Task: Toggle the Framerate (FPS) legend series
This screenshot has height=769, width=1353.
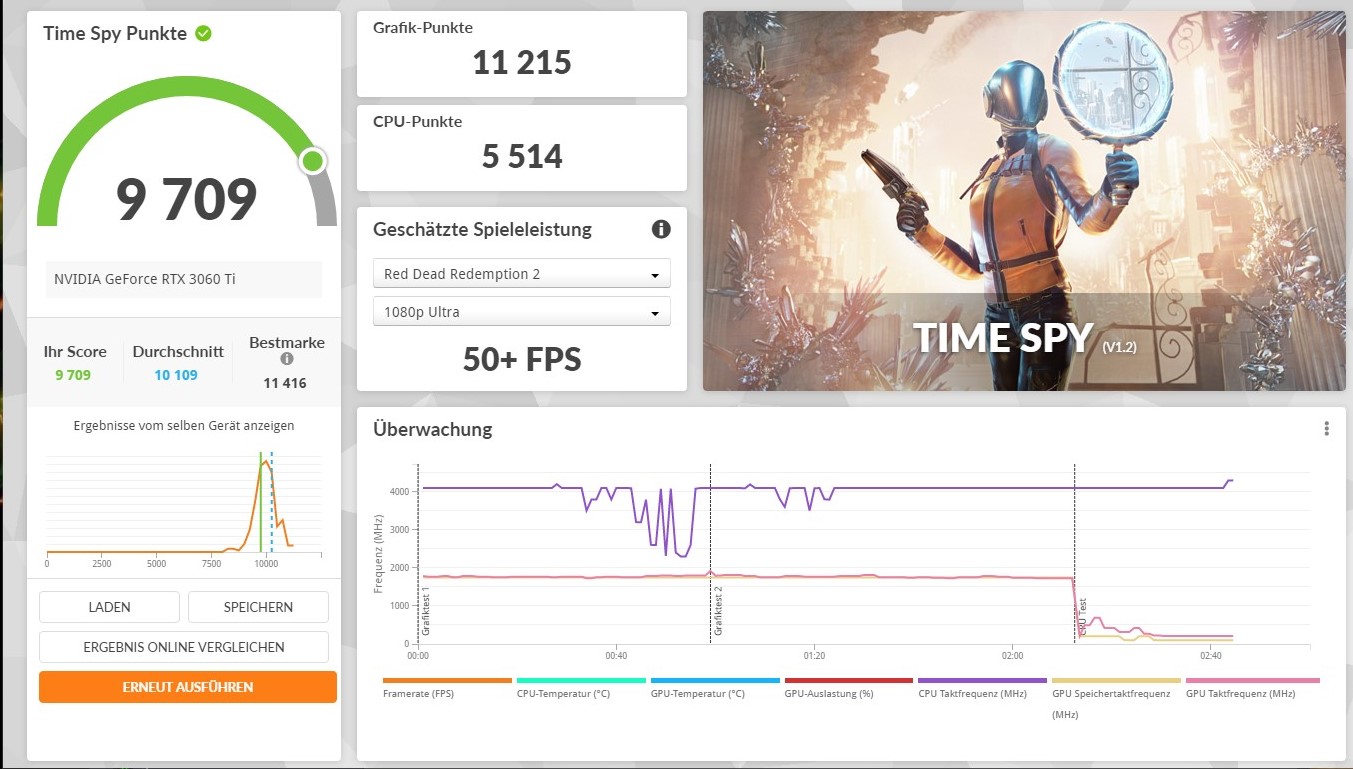Action: [447, 688]
